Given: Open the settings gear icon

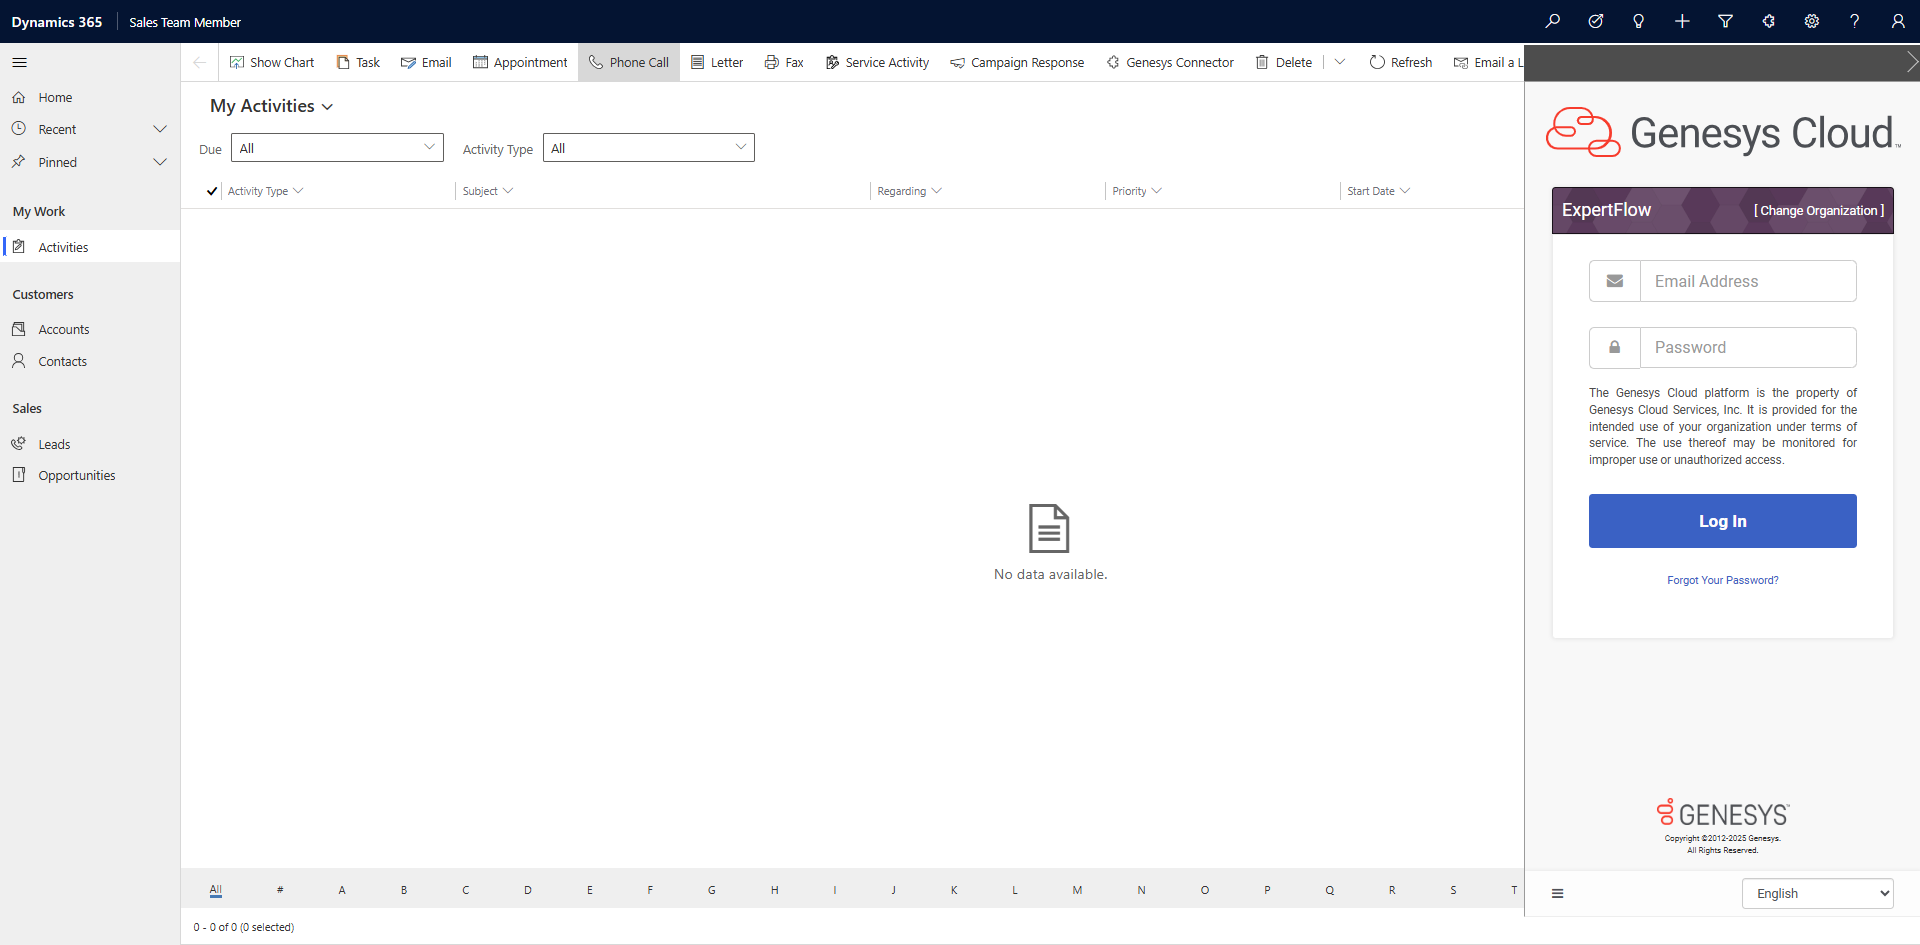Looking at the screenshot, I should pos(1811,21).
